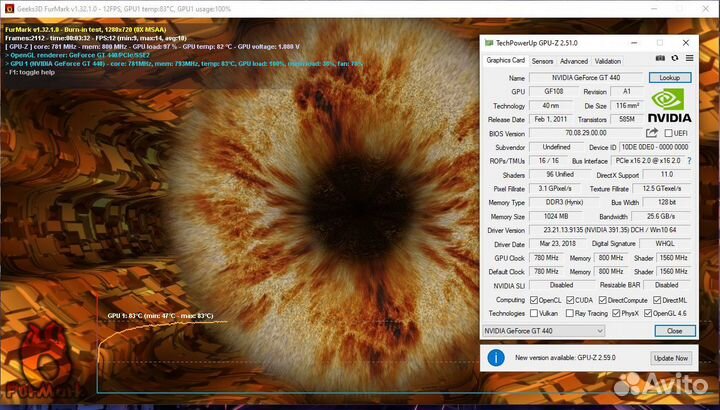
Task: Click the BIOS export share icon
Action: point(652,133)
